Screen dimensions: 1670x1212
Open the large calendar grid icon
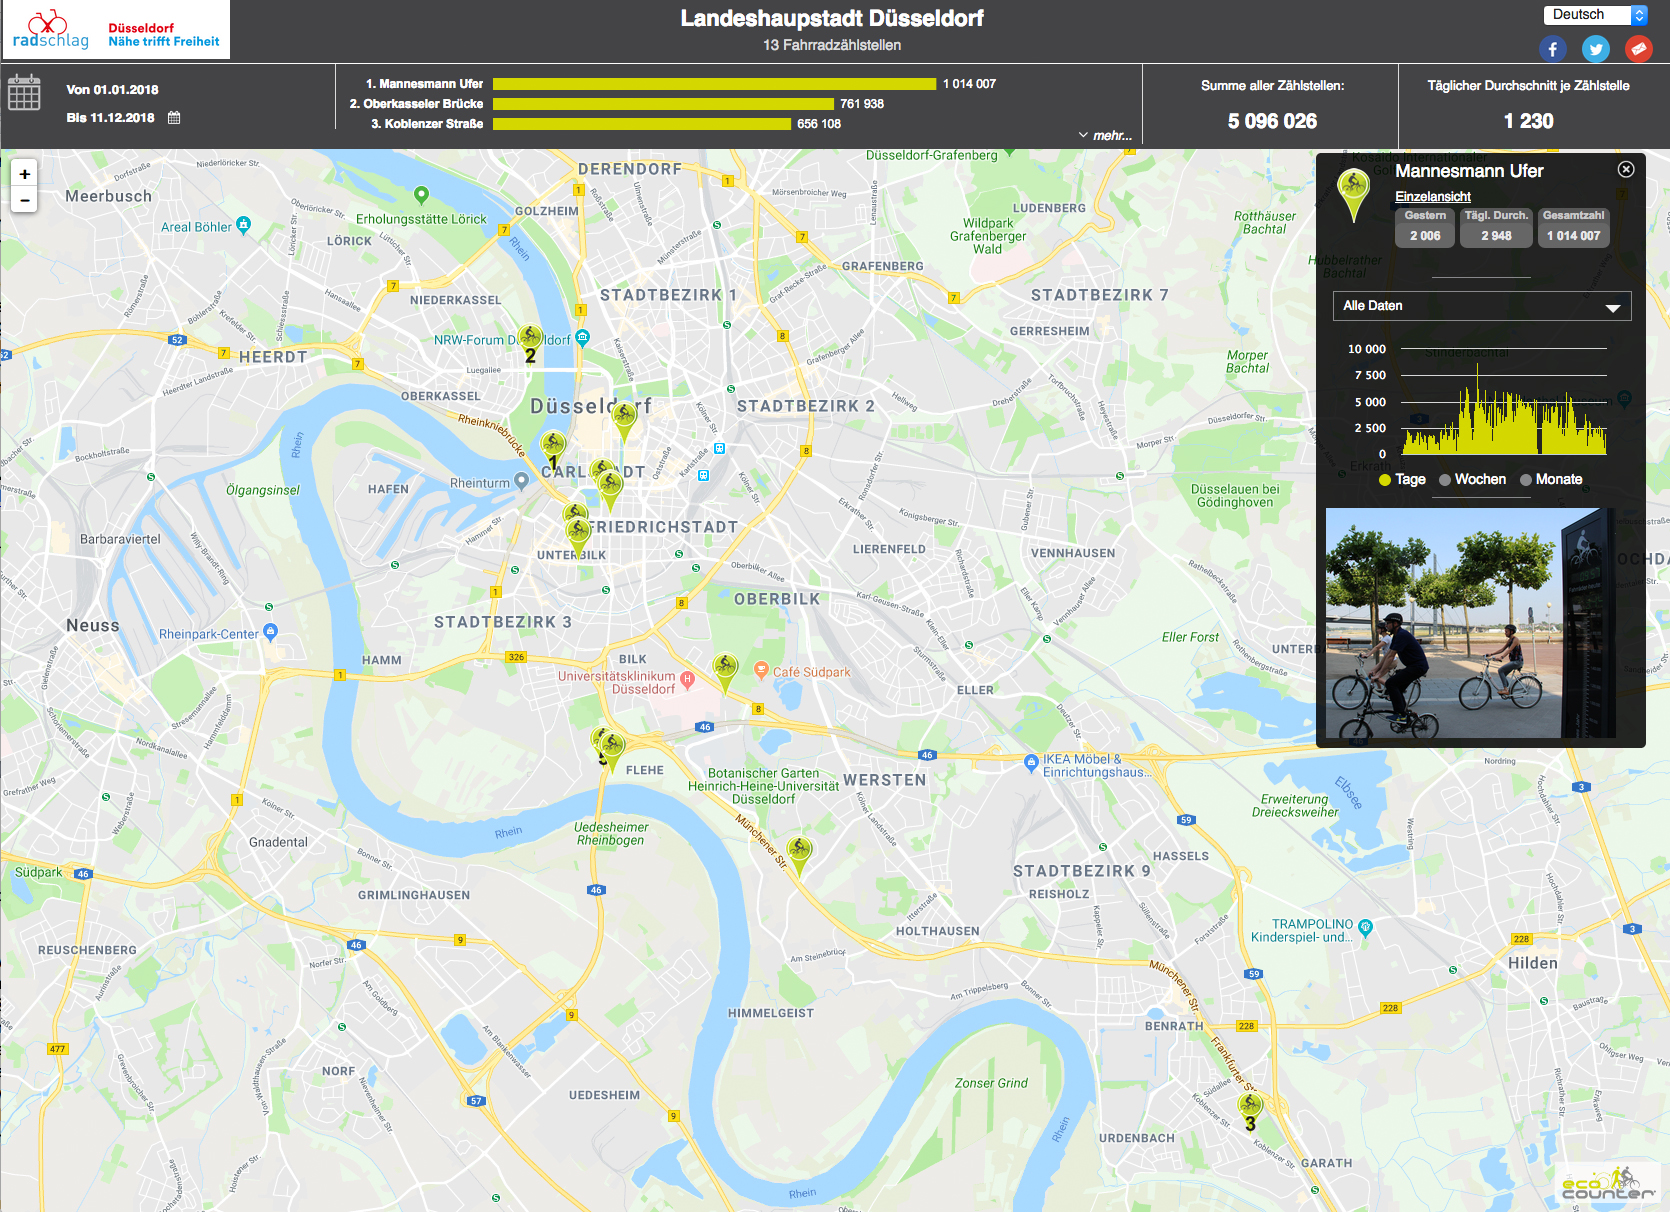point(24,93)
